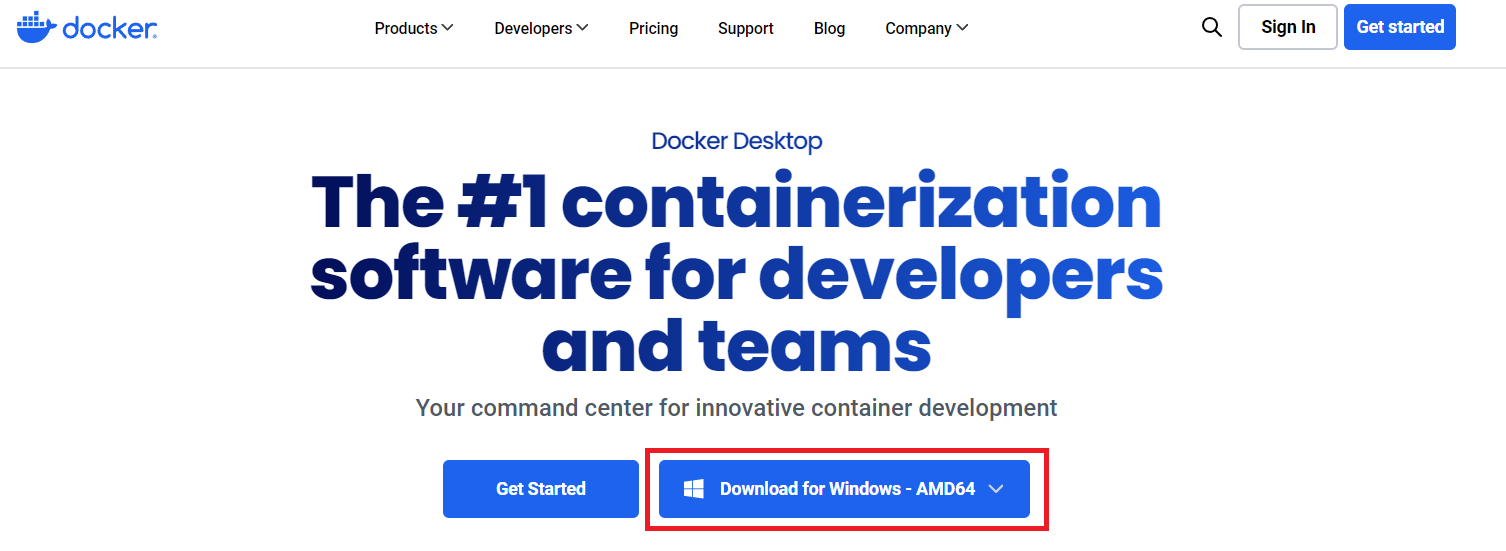1506x551 pixels.
Task: Click the Sign In button
Action: coord(1288,27)
